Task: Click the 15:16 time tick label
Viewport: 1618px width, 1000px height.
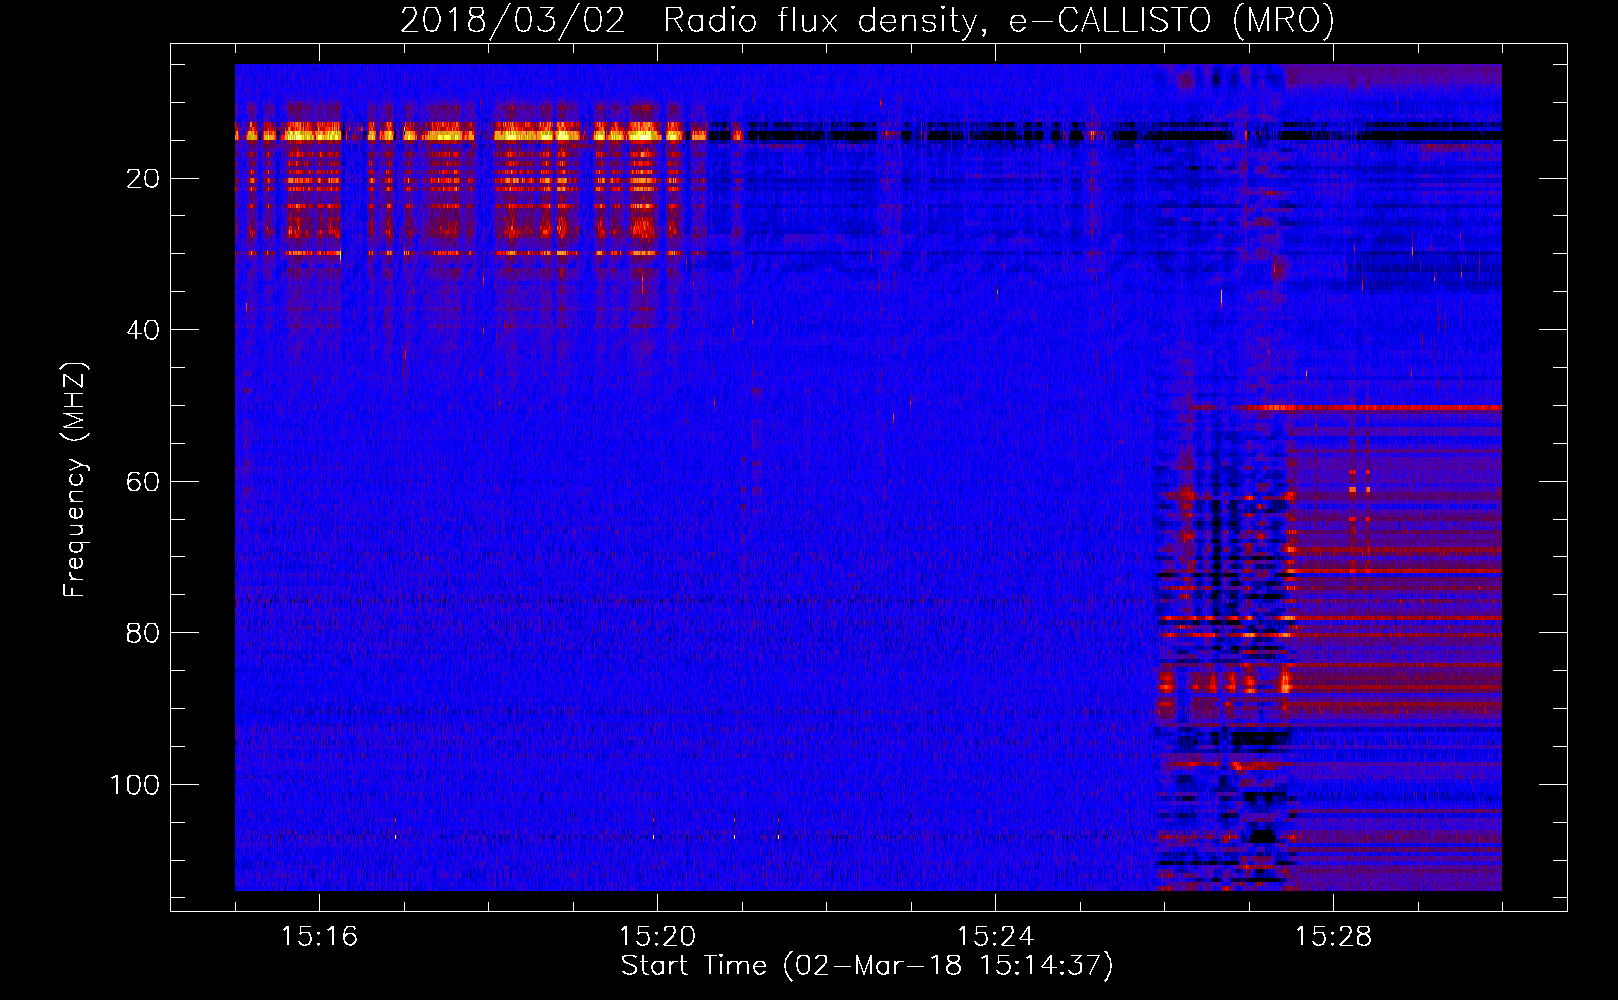Action: tap(319, 937)
